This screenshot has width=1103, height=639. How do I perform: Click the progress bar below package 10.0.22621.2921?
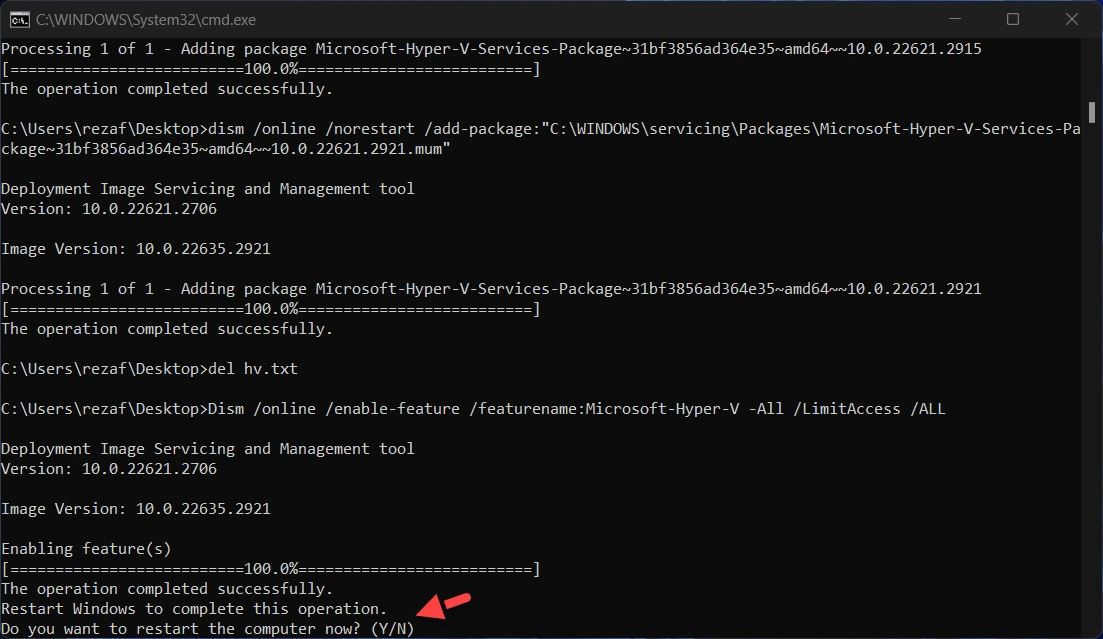pyautogui.click(x=271, y=309)
